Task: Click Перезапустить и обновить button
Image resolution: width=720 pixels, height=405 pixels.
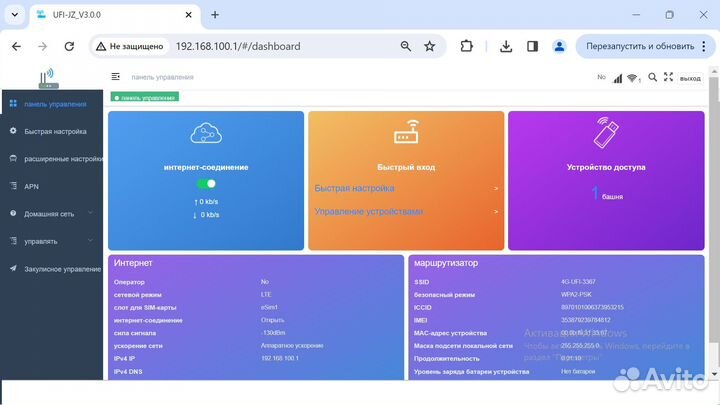Action: coord(639,46)
